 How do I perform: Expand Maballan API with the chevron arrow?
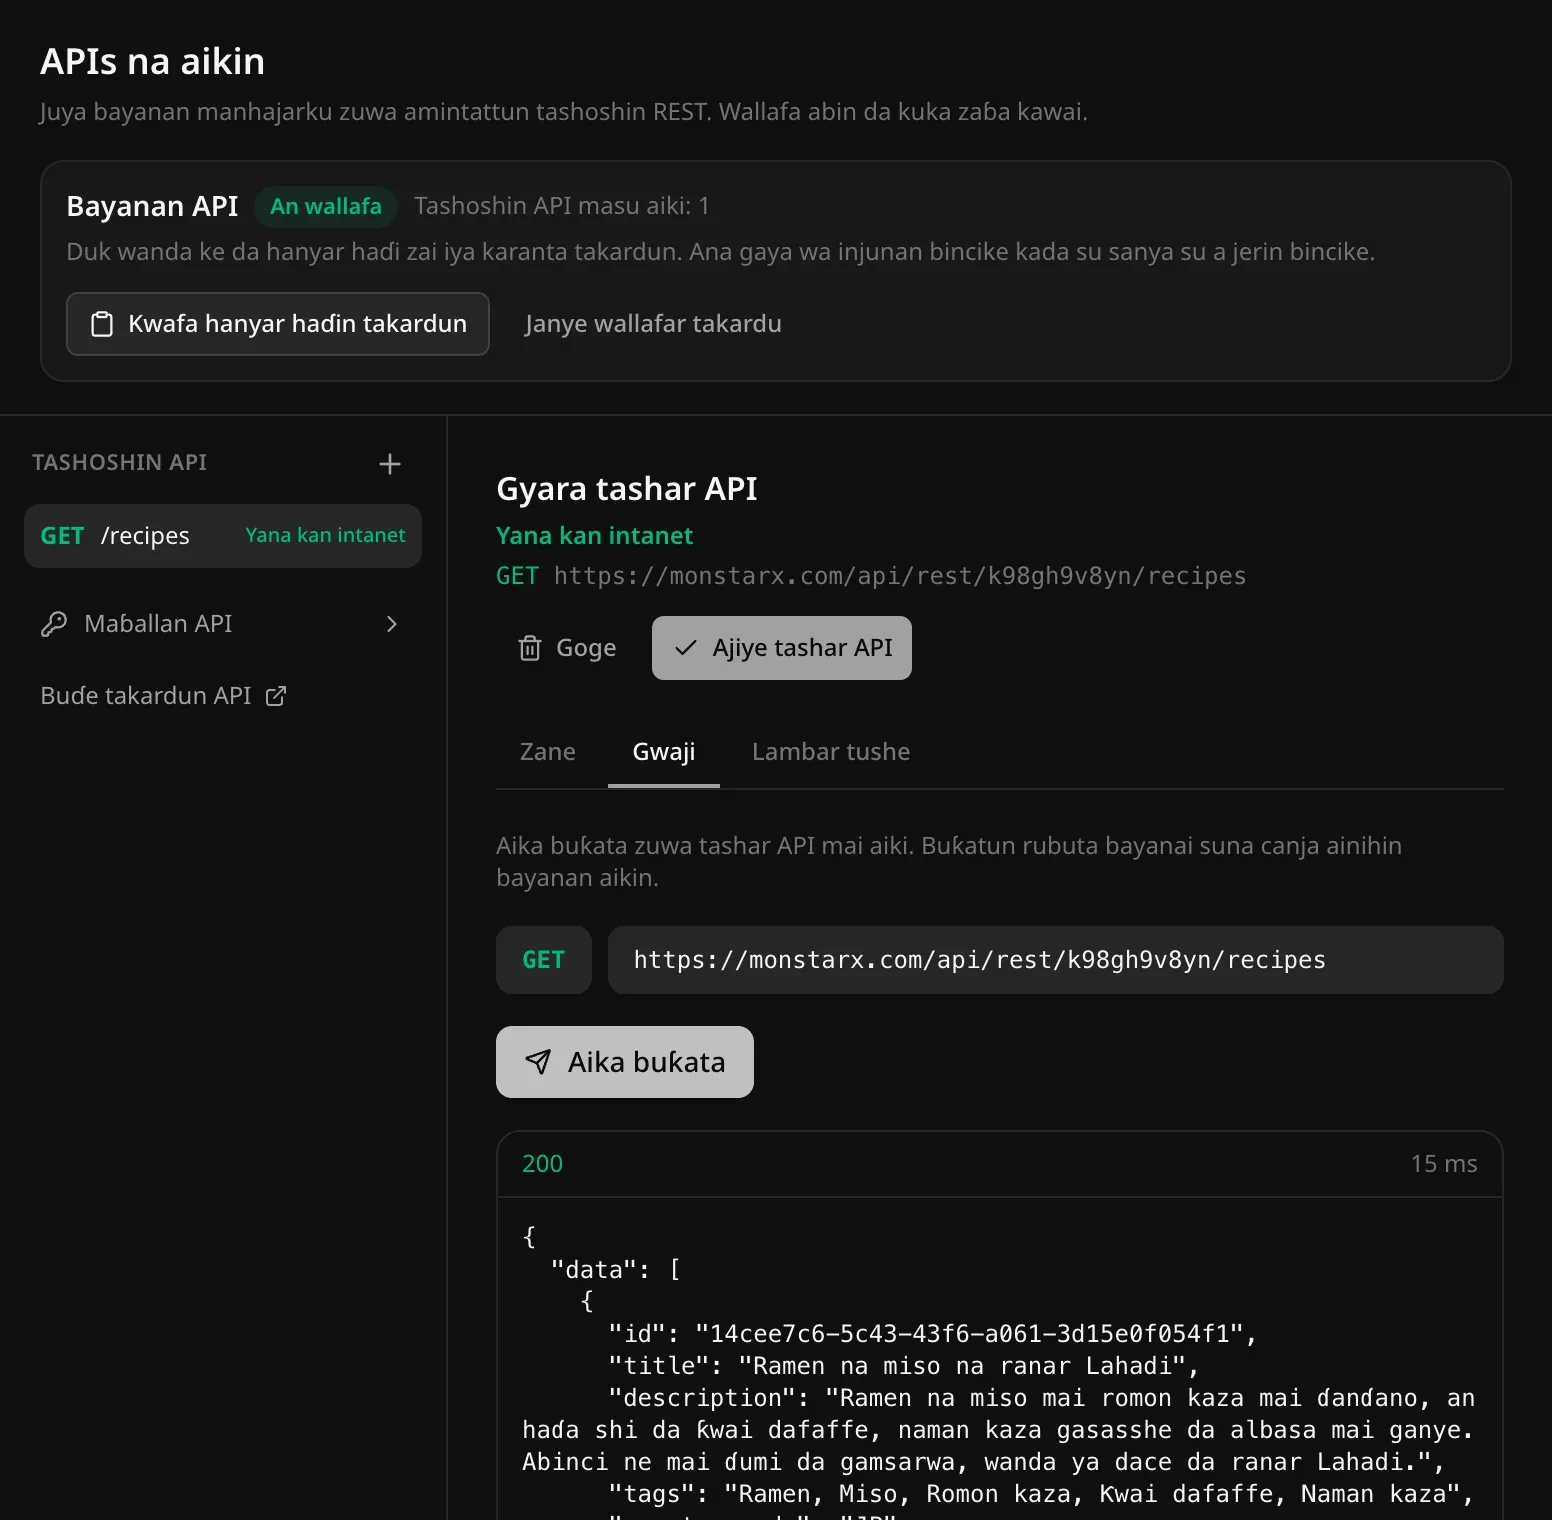392,624
